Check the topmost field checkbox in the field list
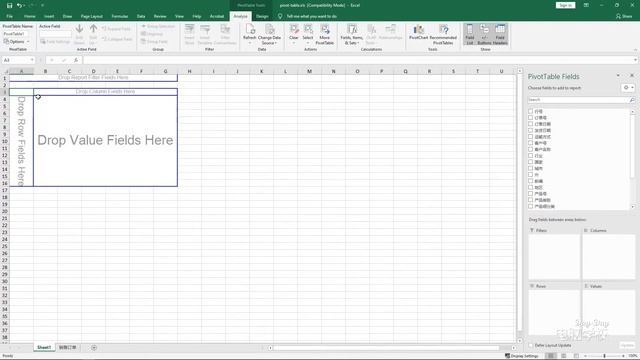Screen dimensions: 640x360 pos(531,111)
